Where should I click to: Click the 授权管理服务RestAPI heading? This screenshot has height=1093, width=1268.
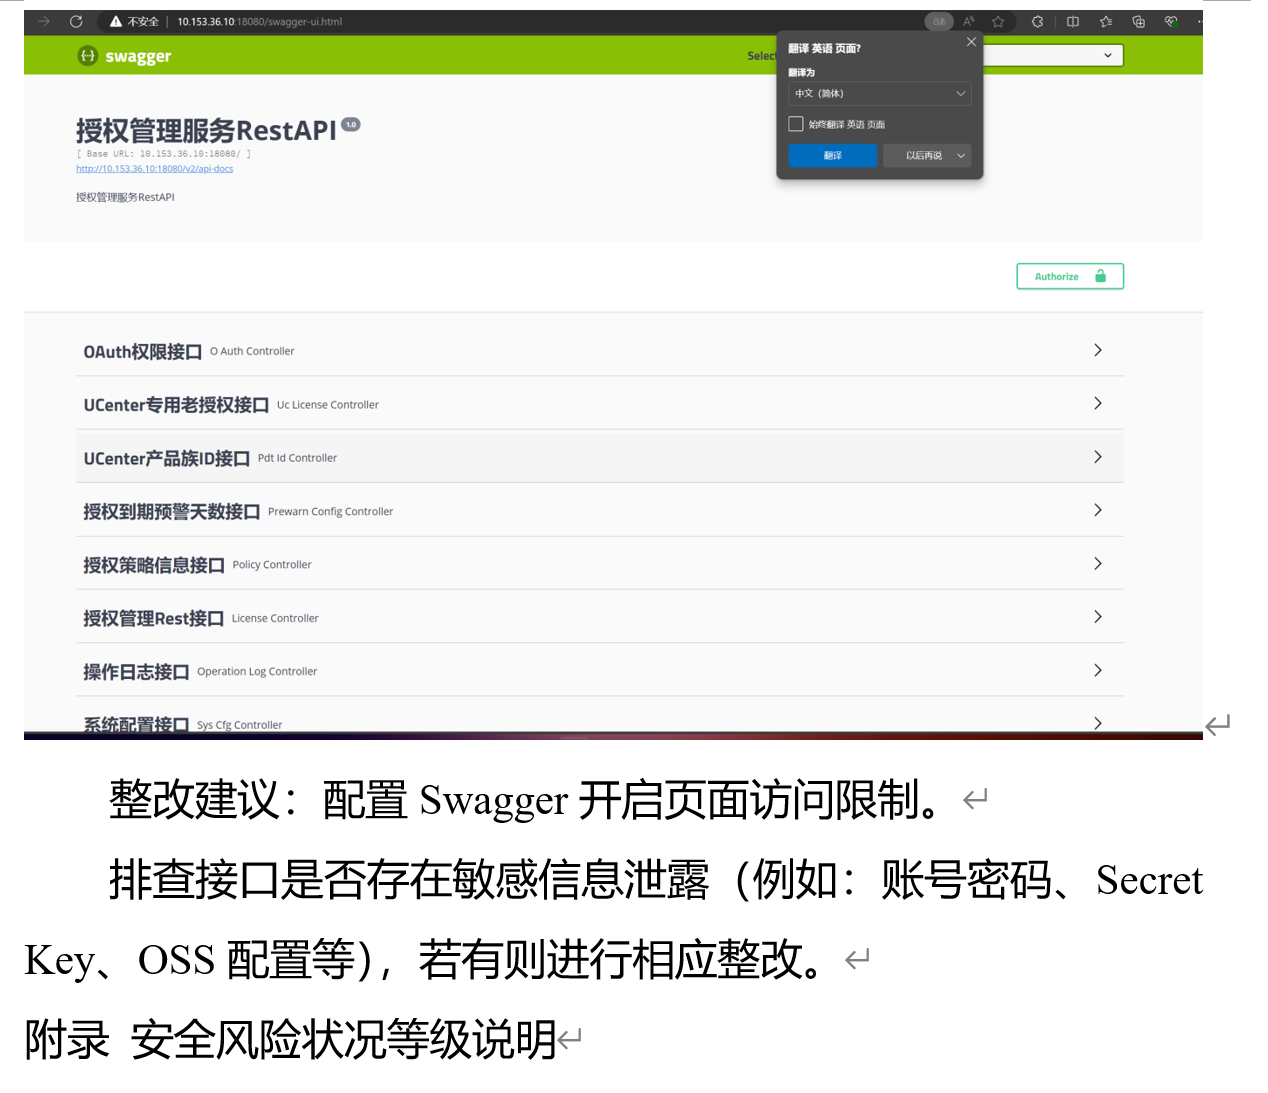(206, 131)
